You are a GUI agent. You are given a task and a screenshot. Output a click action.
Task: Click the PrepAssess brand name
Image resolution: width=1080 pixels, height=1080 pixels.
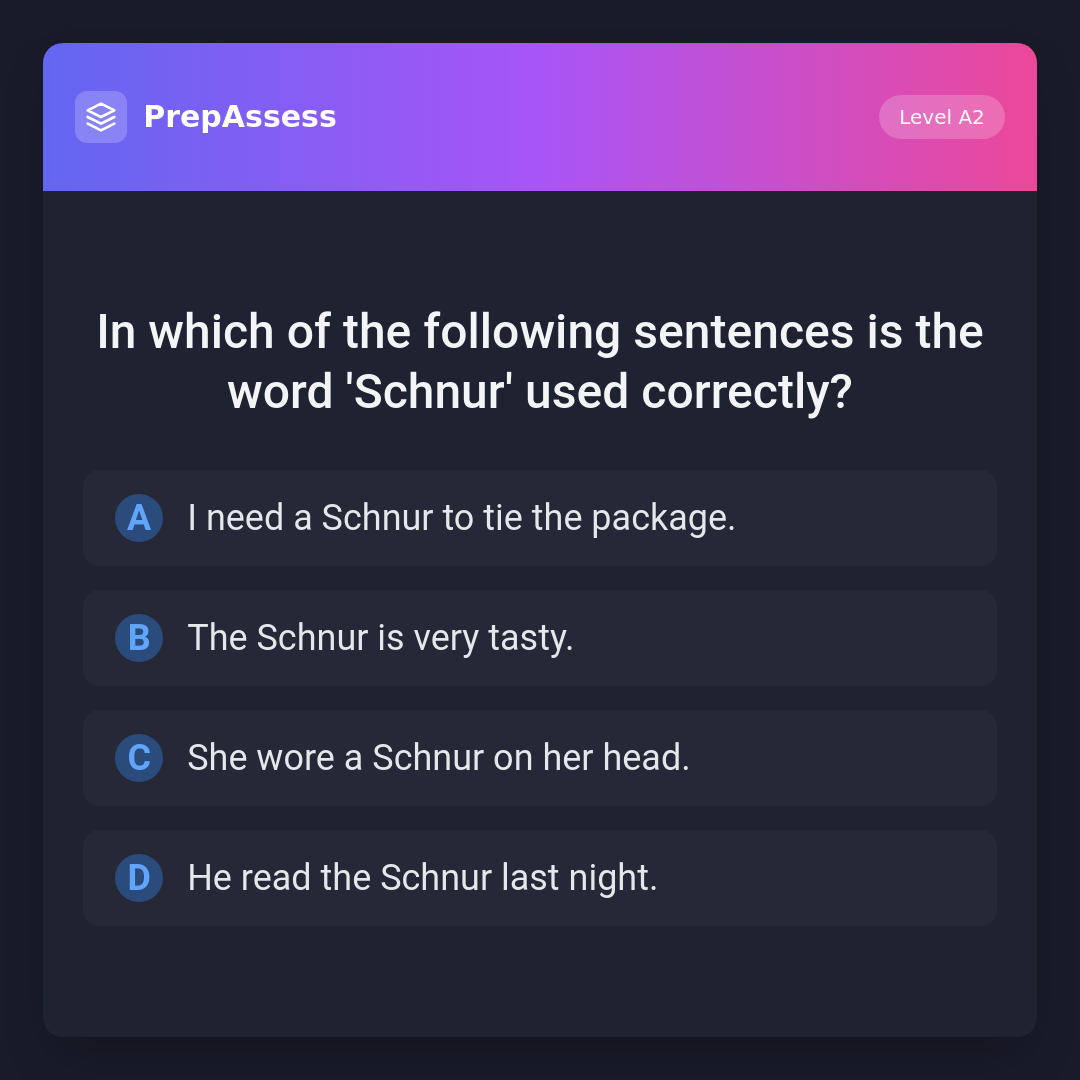click(x=240, y=117)
